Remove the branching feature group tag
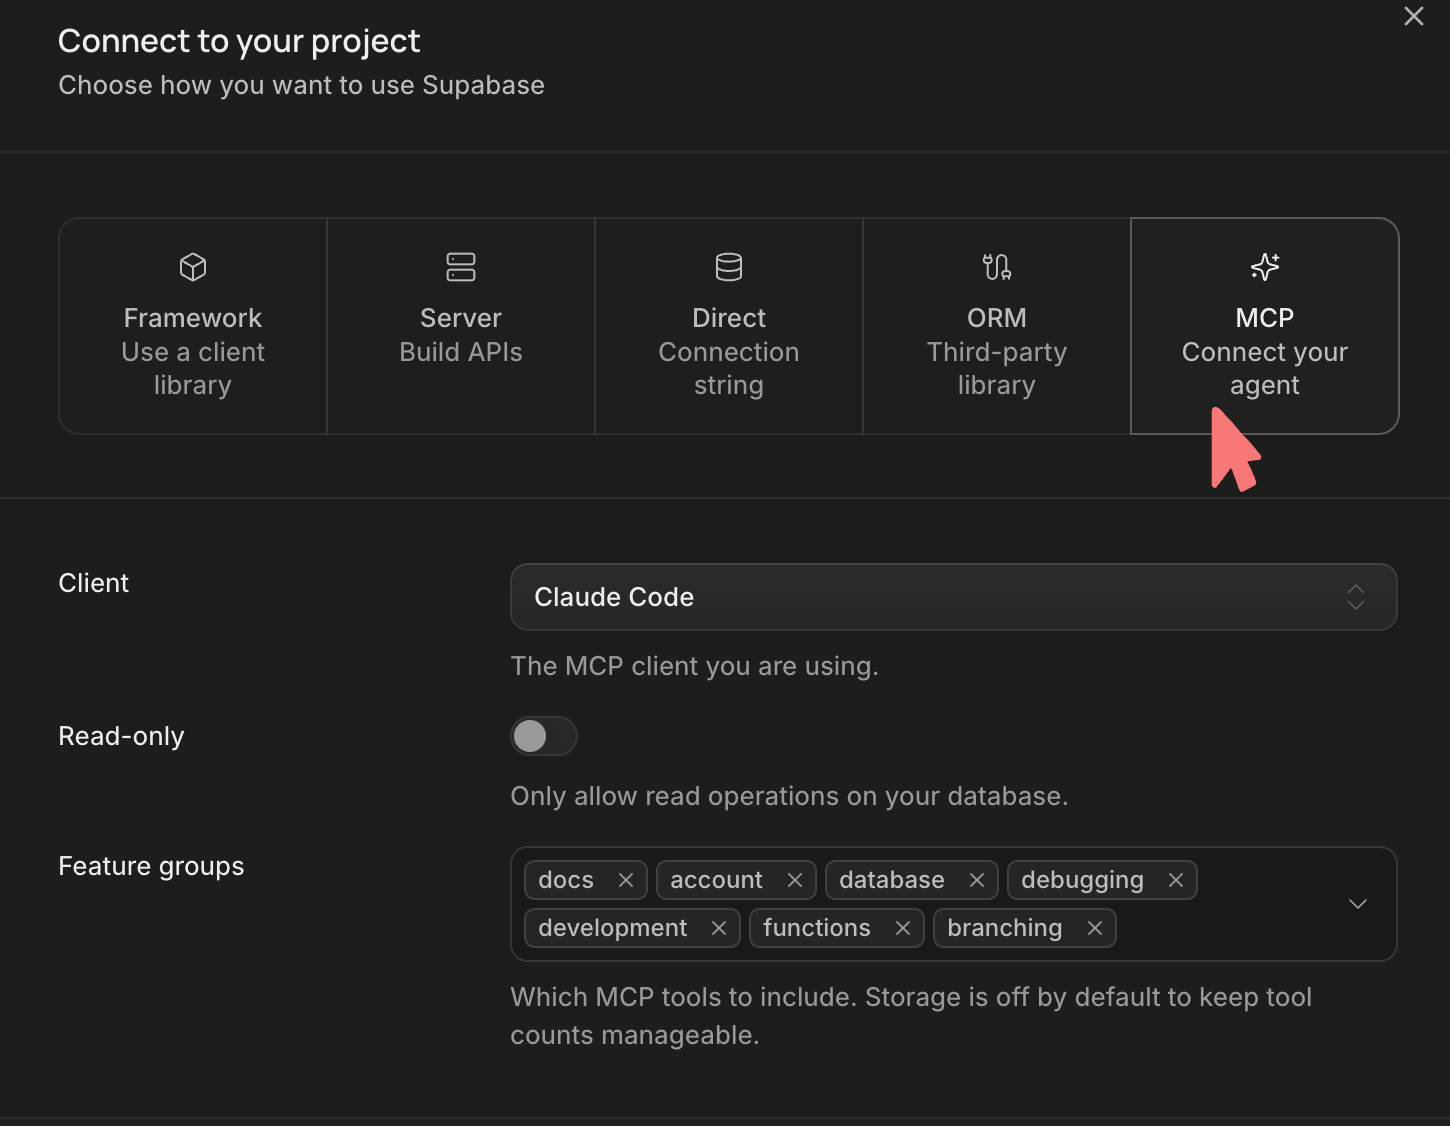The image size is (1450, 1126). point(1095,928)
